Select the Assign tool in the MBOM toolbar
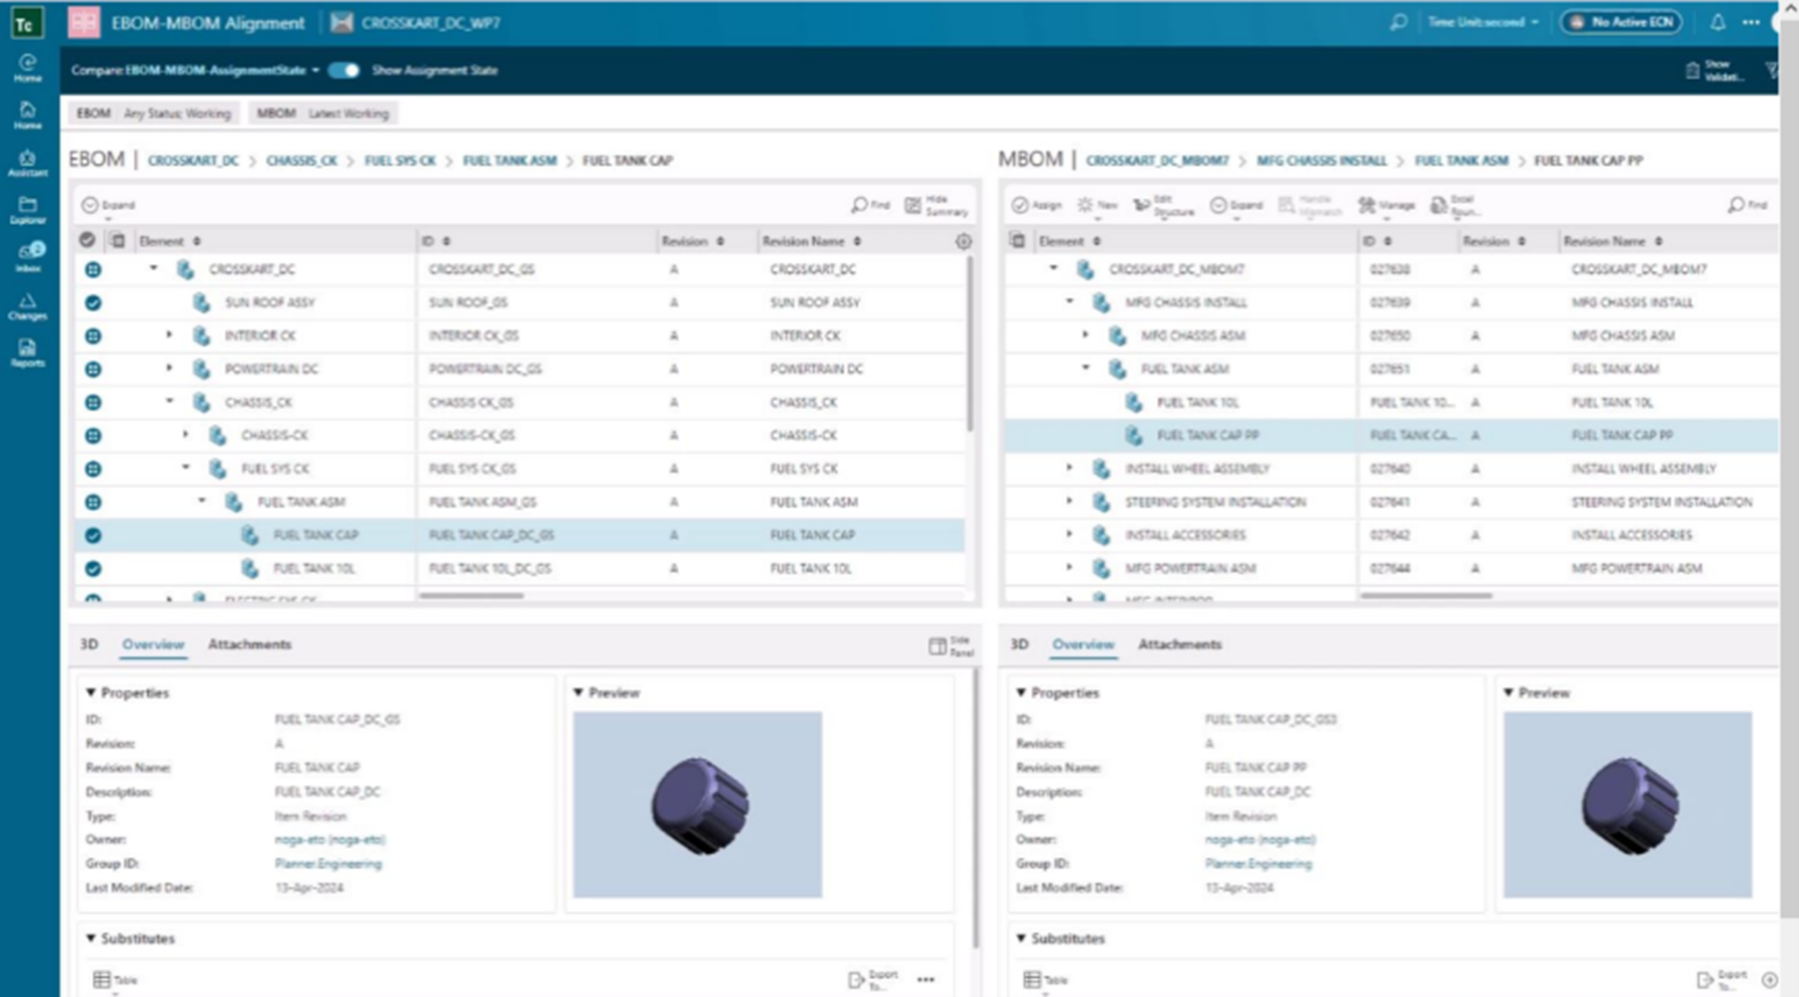The width and height of the screenshot is (1799, 997). (x=1037, y=205)
